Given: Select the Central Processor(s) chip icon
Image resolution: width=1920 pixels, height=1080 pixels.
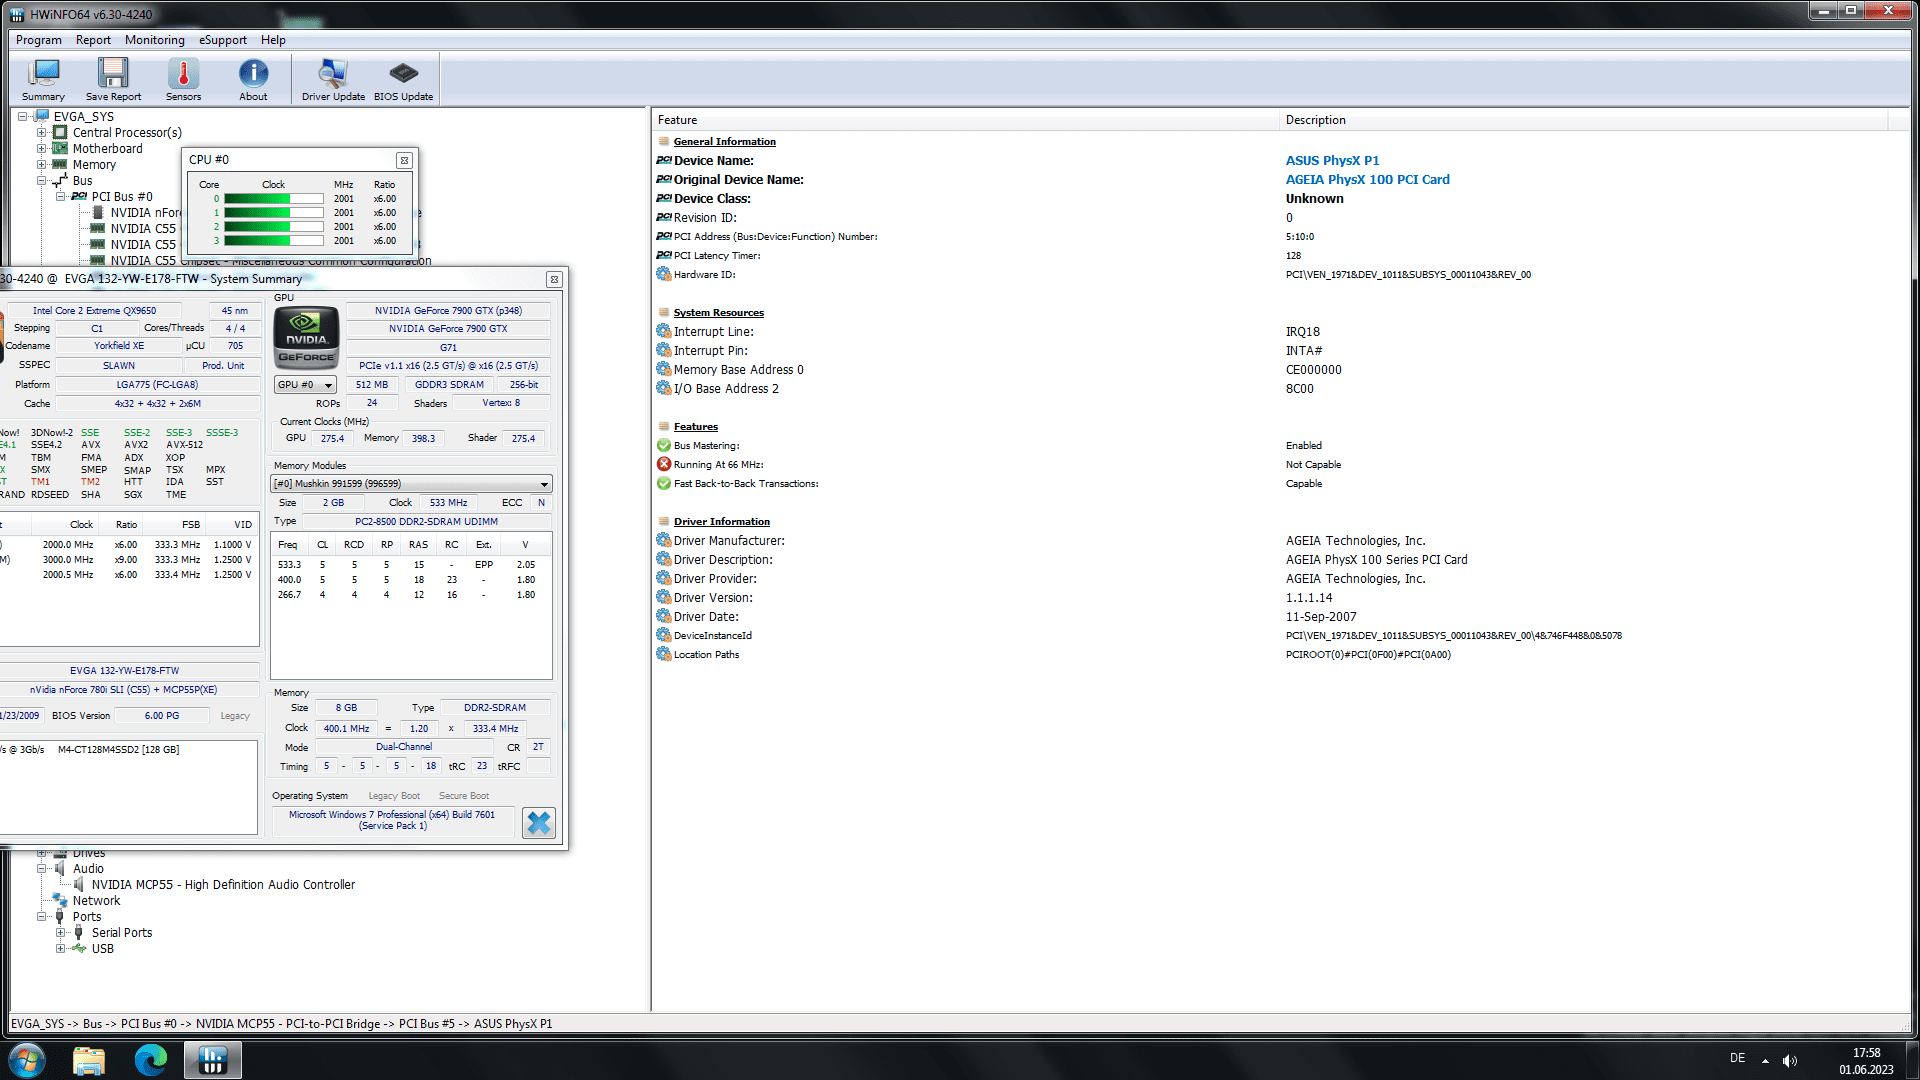Looking at the screenshot, I should 60,132.
